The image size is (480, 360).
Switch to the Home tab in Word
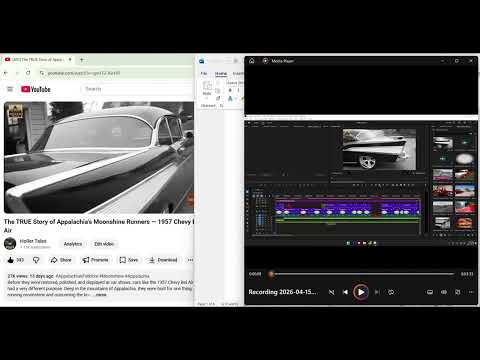(221, 73)
